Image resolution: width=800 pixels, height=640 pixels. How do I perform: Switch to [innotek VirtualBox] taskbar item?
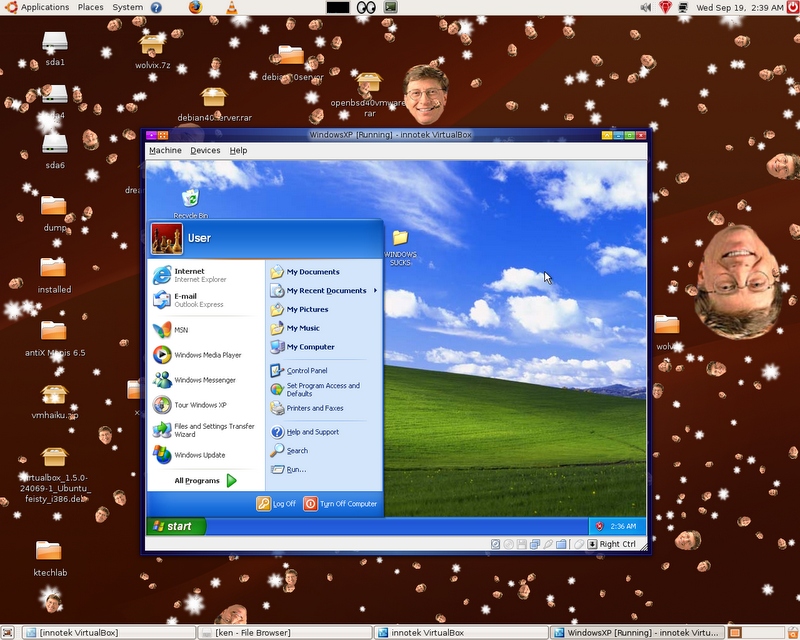(x=109, y=633)
